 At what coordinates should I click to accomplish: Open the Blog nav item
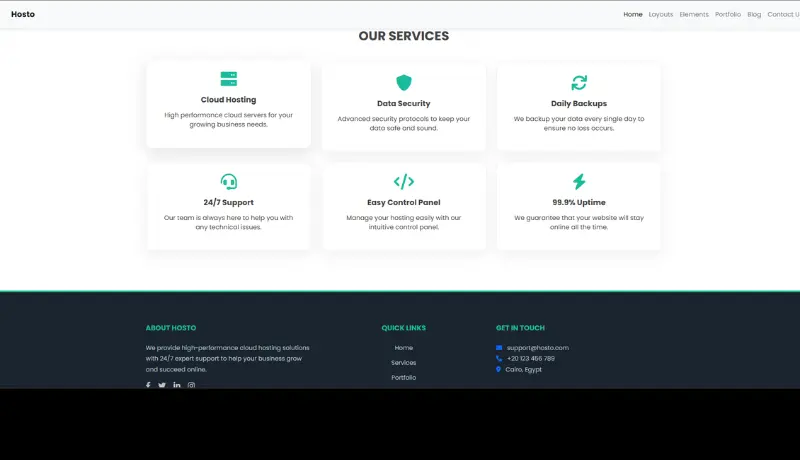pyautogui.click(x=754, y=14)
